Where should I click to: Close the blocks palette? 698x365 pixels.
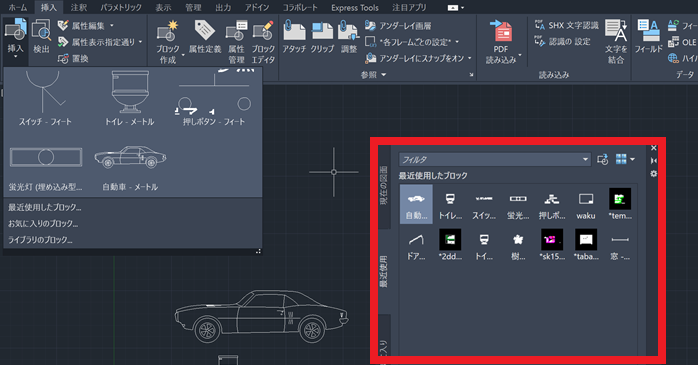tap(653, 148)
